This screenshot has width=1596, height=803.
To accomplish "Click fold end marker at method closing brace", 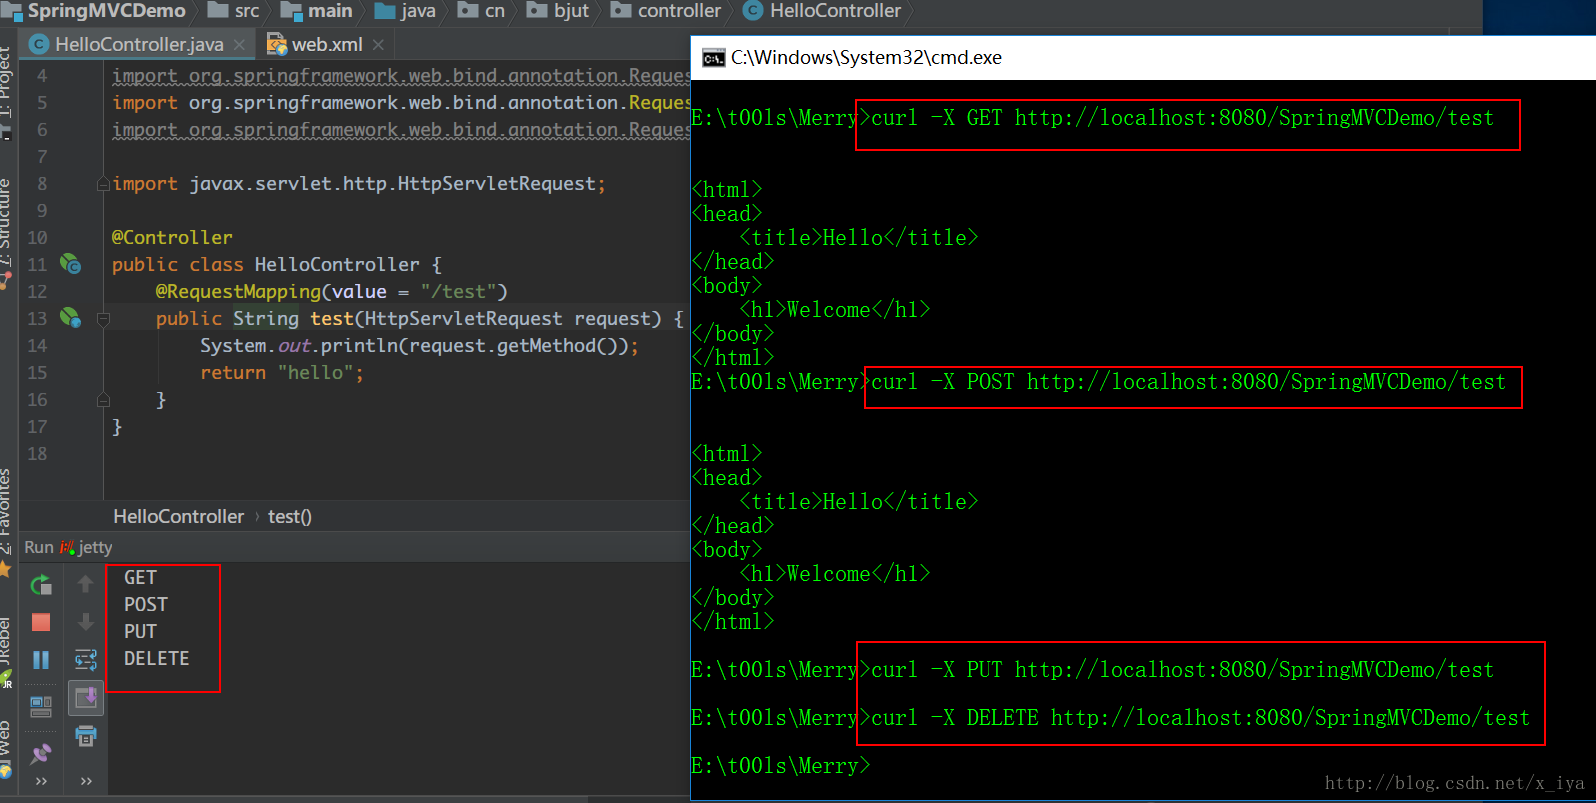I will click(x=103, y=400).
